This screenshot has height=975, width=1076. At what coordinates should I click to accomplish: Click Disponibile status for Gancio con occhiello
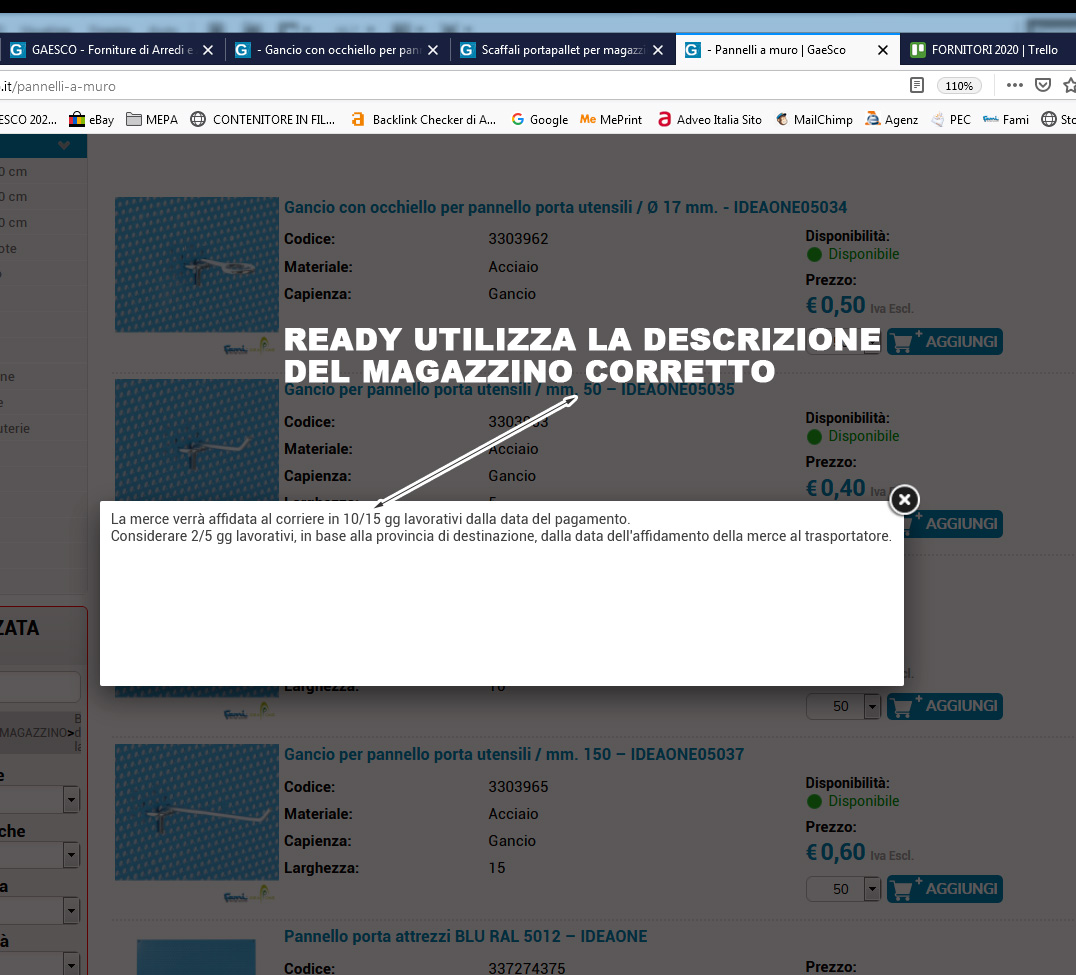(x=853, y=254)
